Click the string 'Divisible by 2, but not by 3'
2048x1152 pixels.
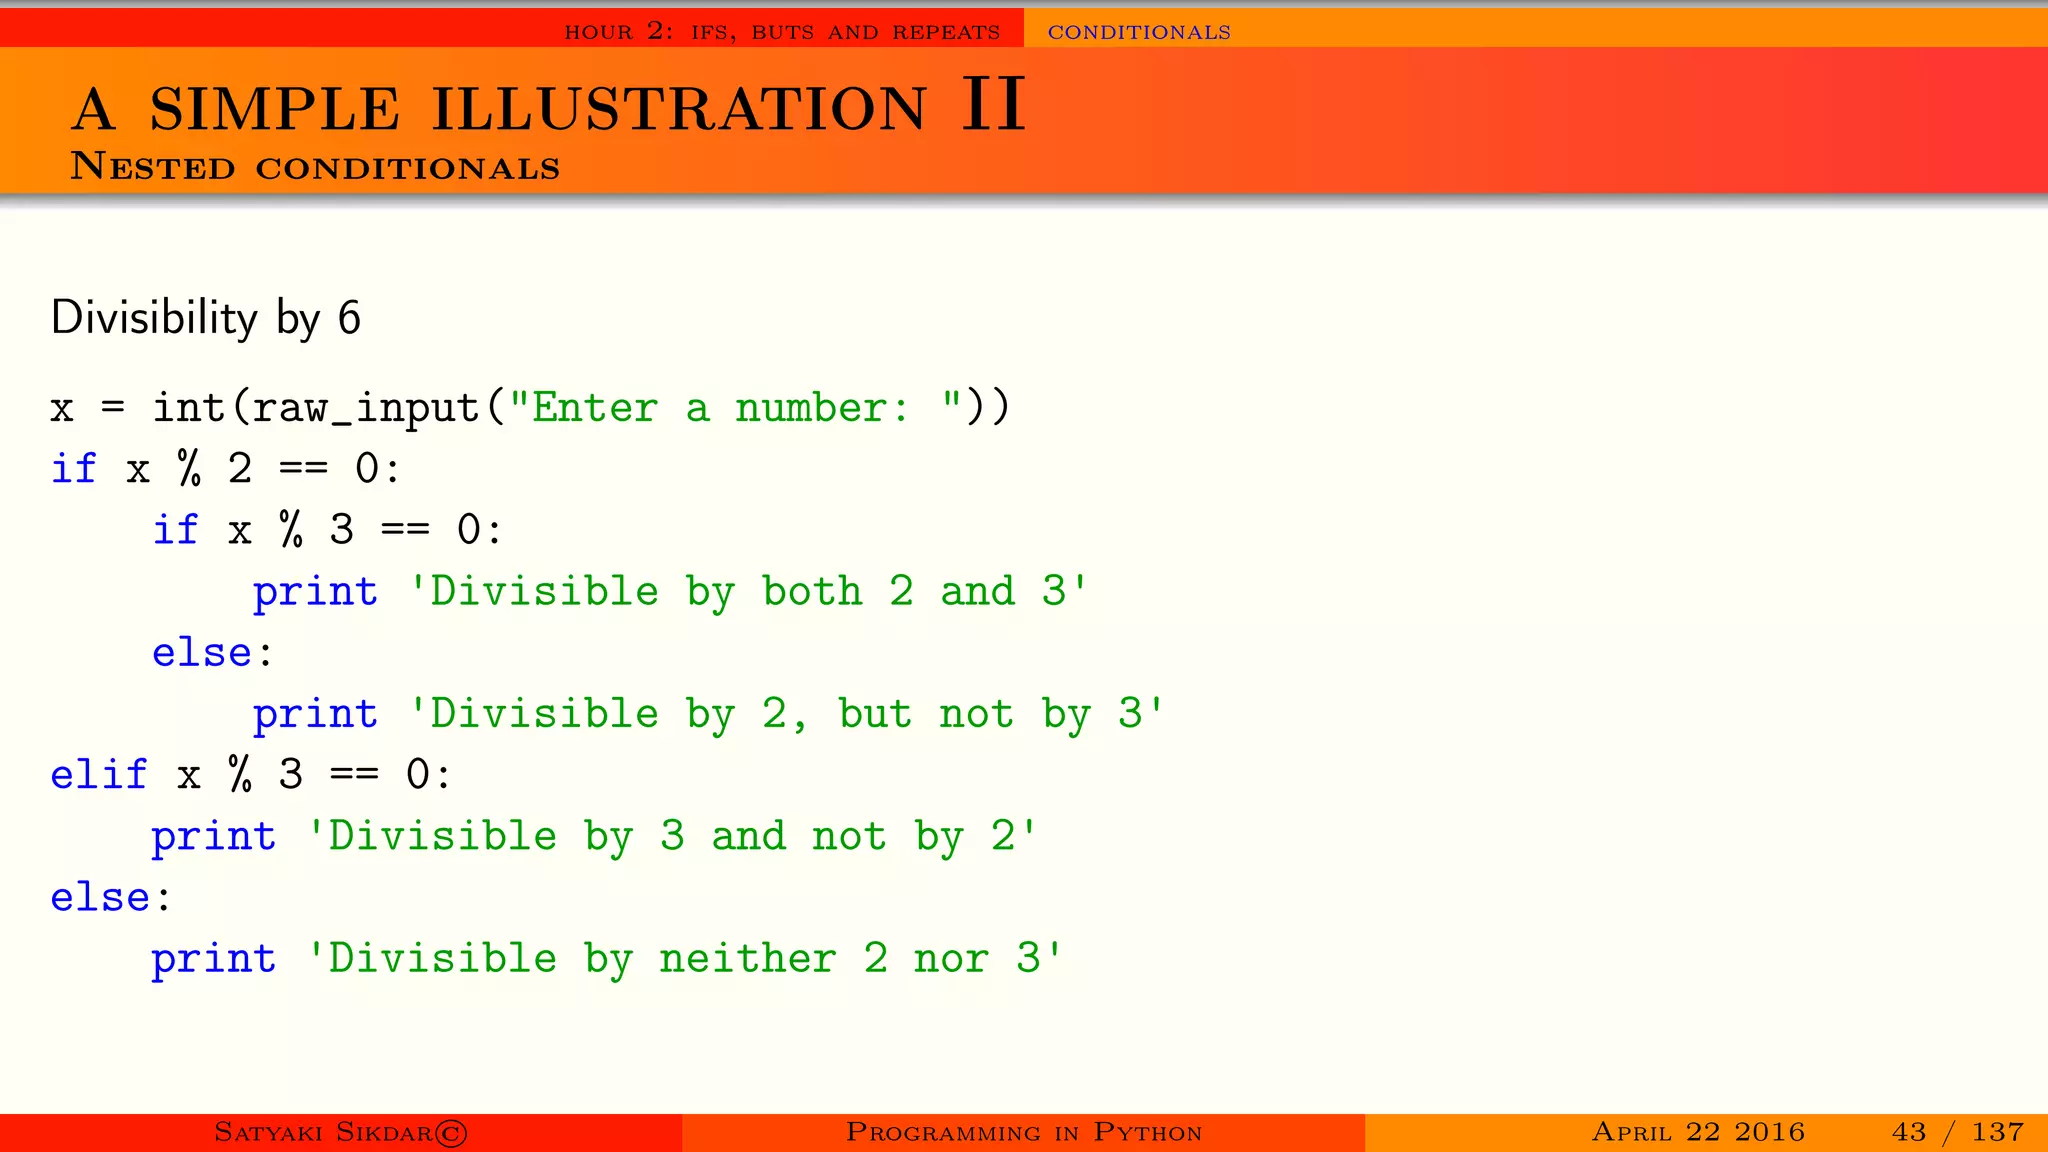tap(787, 714)
